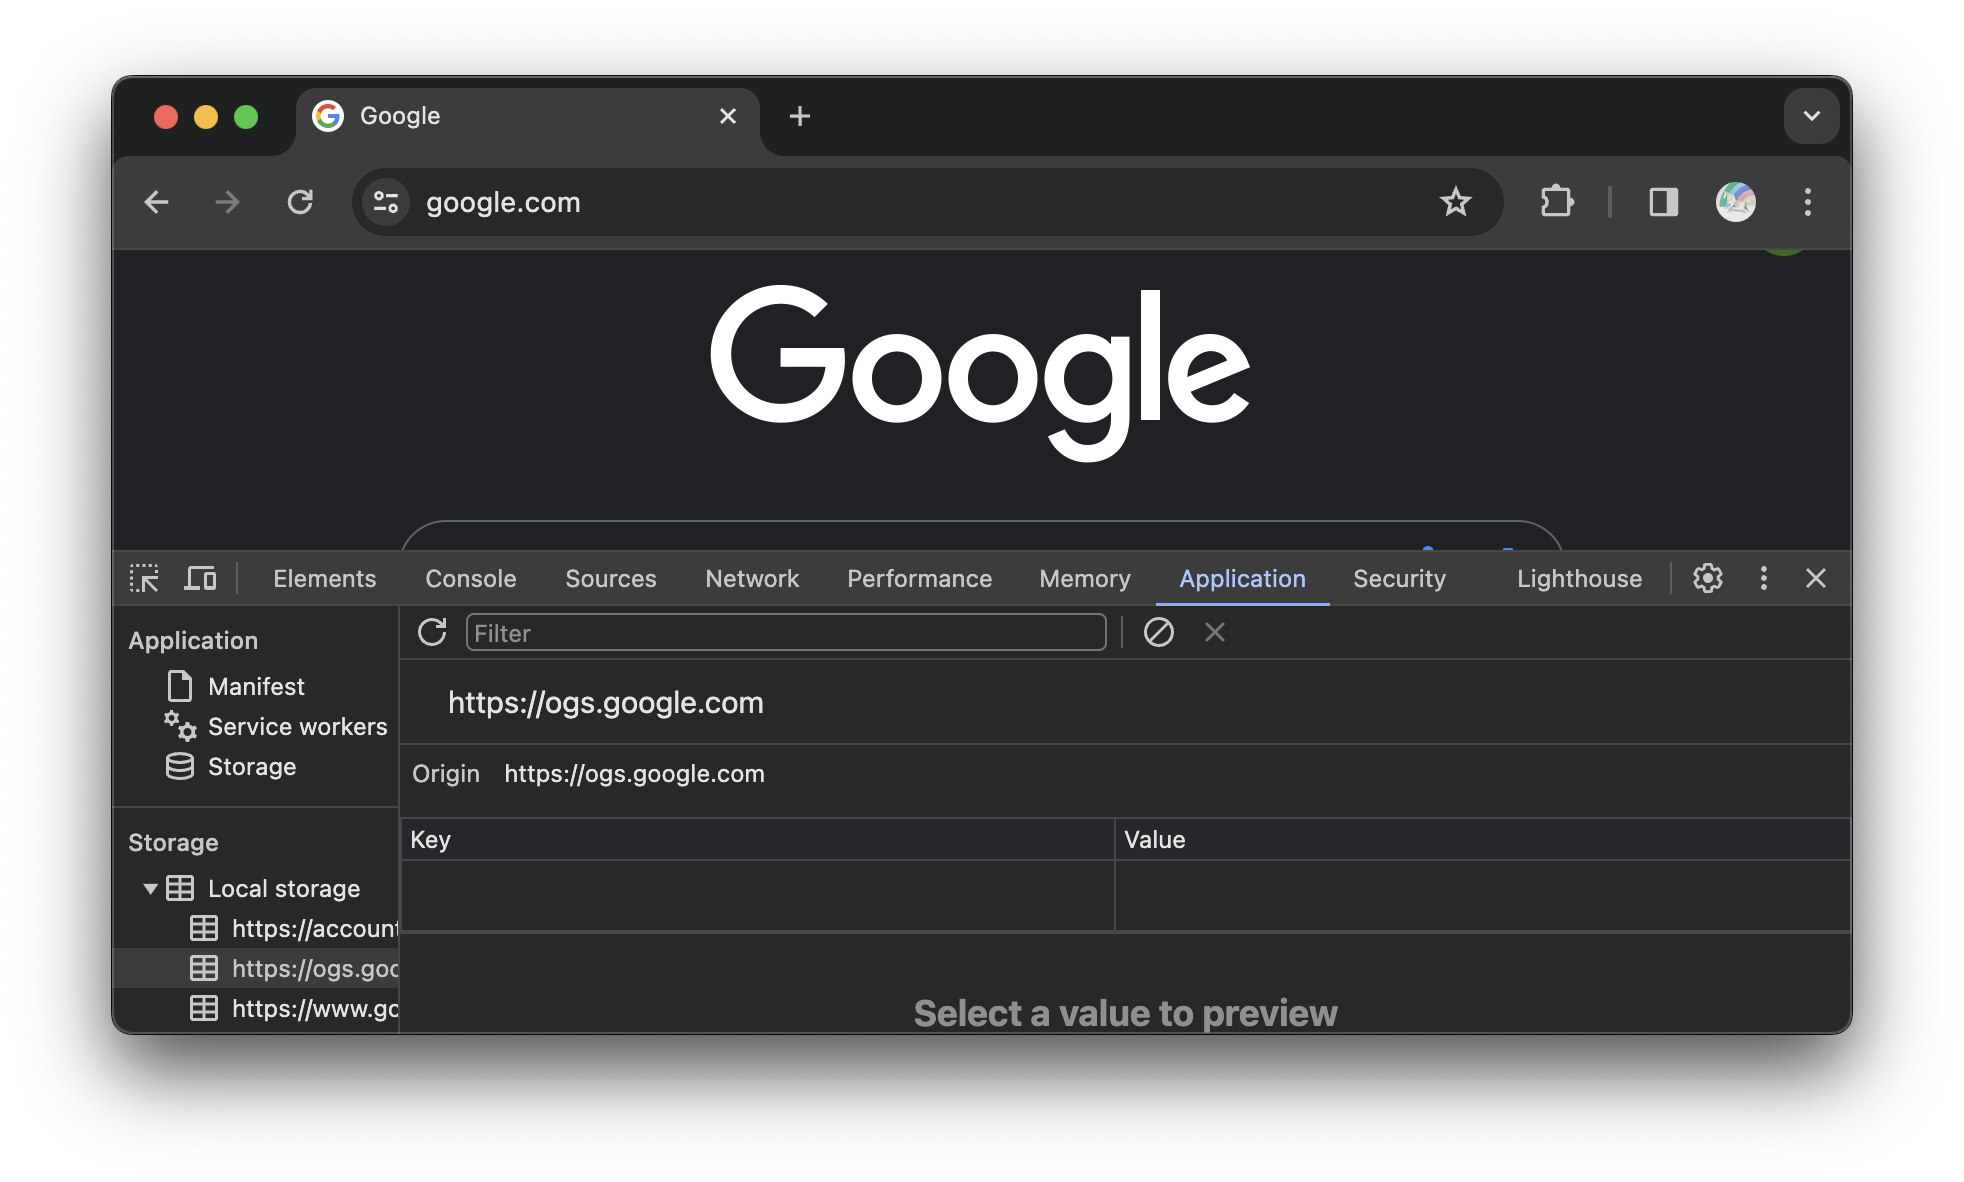
Task: Click the forward navigation arrow
Action: point(228,202)
